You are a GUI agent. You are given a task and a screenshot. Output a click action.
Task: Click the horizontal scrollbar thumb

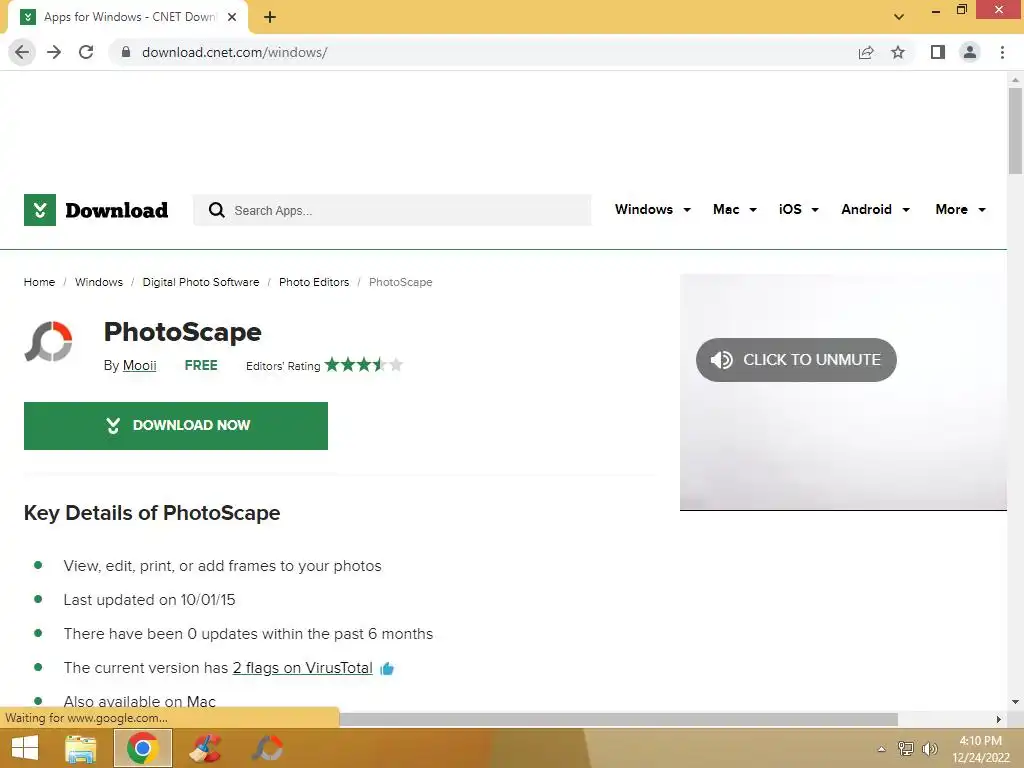[618, 719]
